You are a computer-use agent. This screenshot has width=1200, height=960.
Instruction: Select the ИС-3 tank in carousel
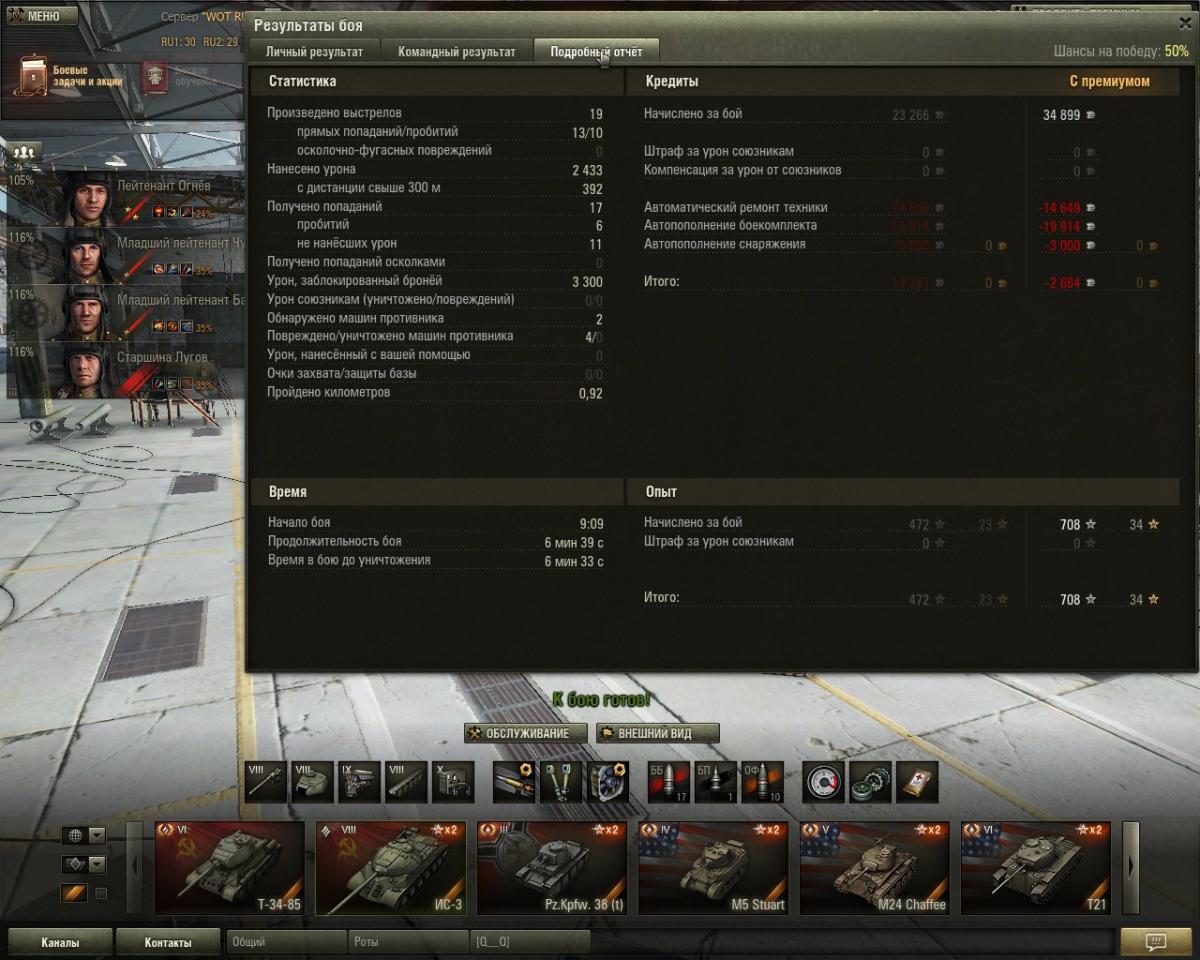[x=391, y=868]
